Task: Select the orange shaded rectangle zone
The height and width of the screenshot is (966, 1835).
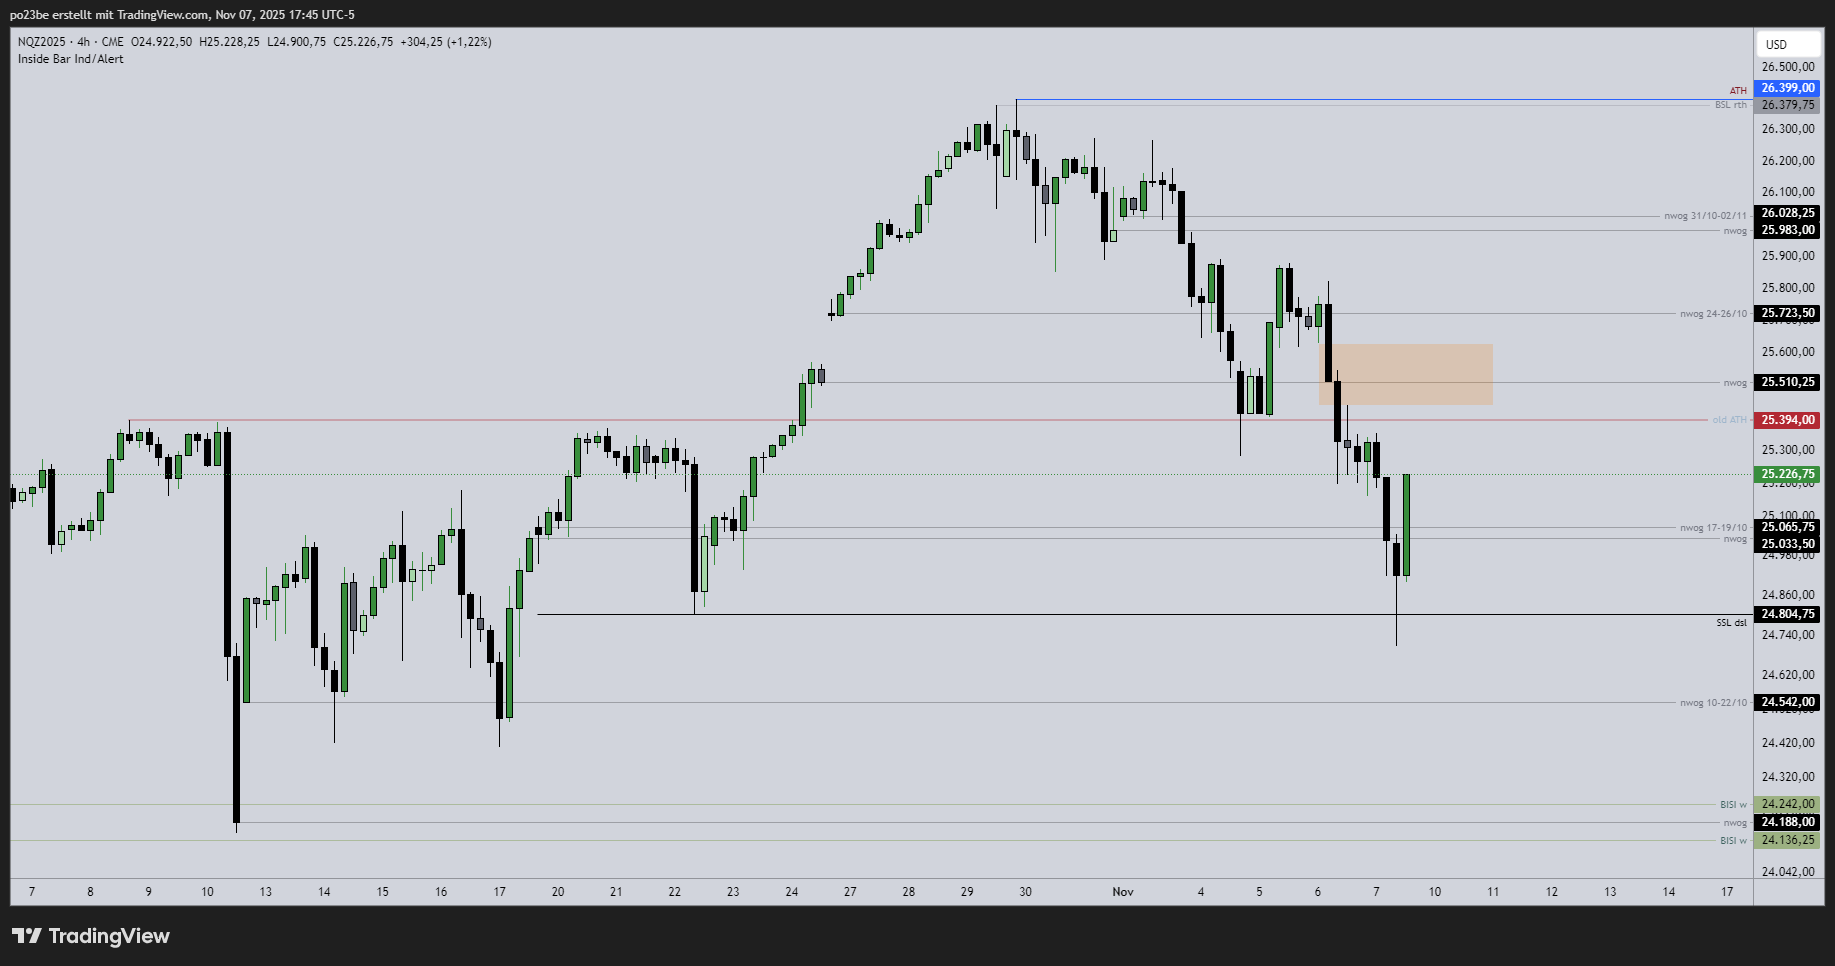Action: tap(1406, 374)
